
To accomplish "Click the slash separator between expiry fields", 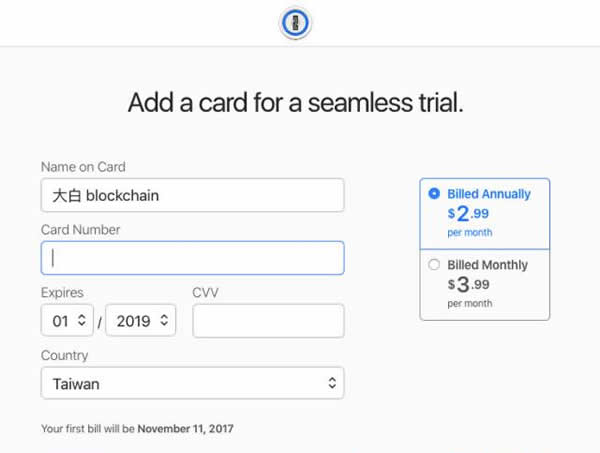I will (99, 322).
